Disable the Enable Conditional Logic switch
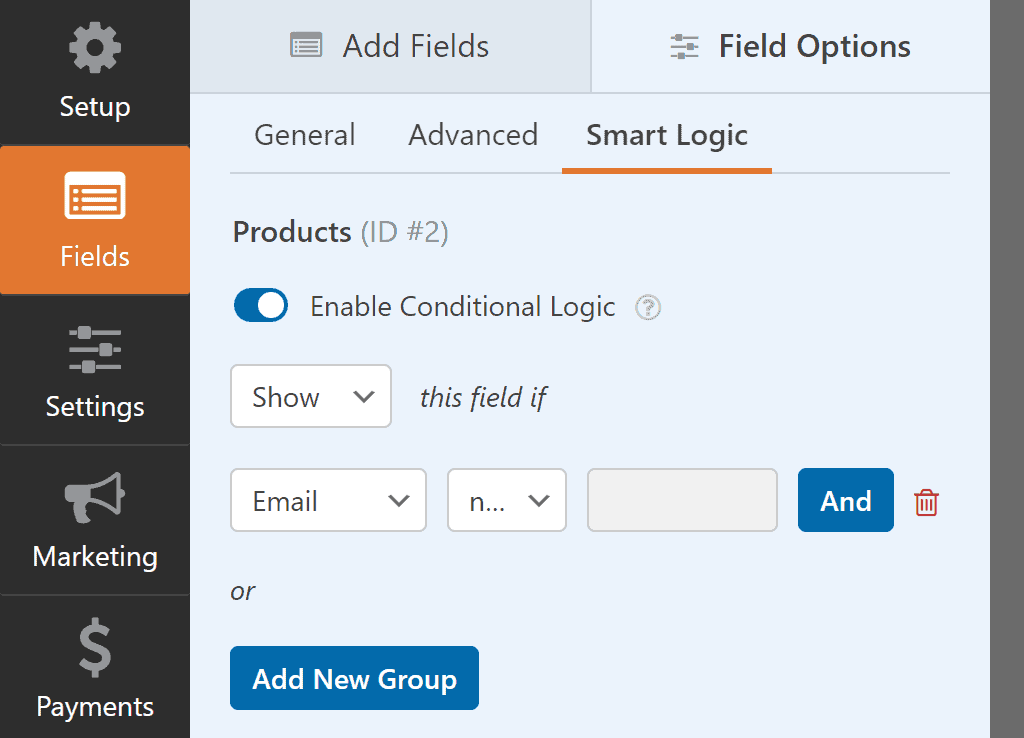The image size is (1024, 738). (x=261, y=306)
